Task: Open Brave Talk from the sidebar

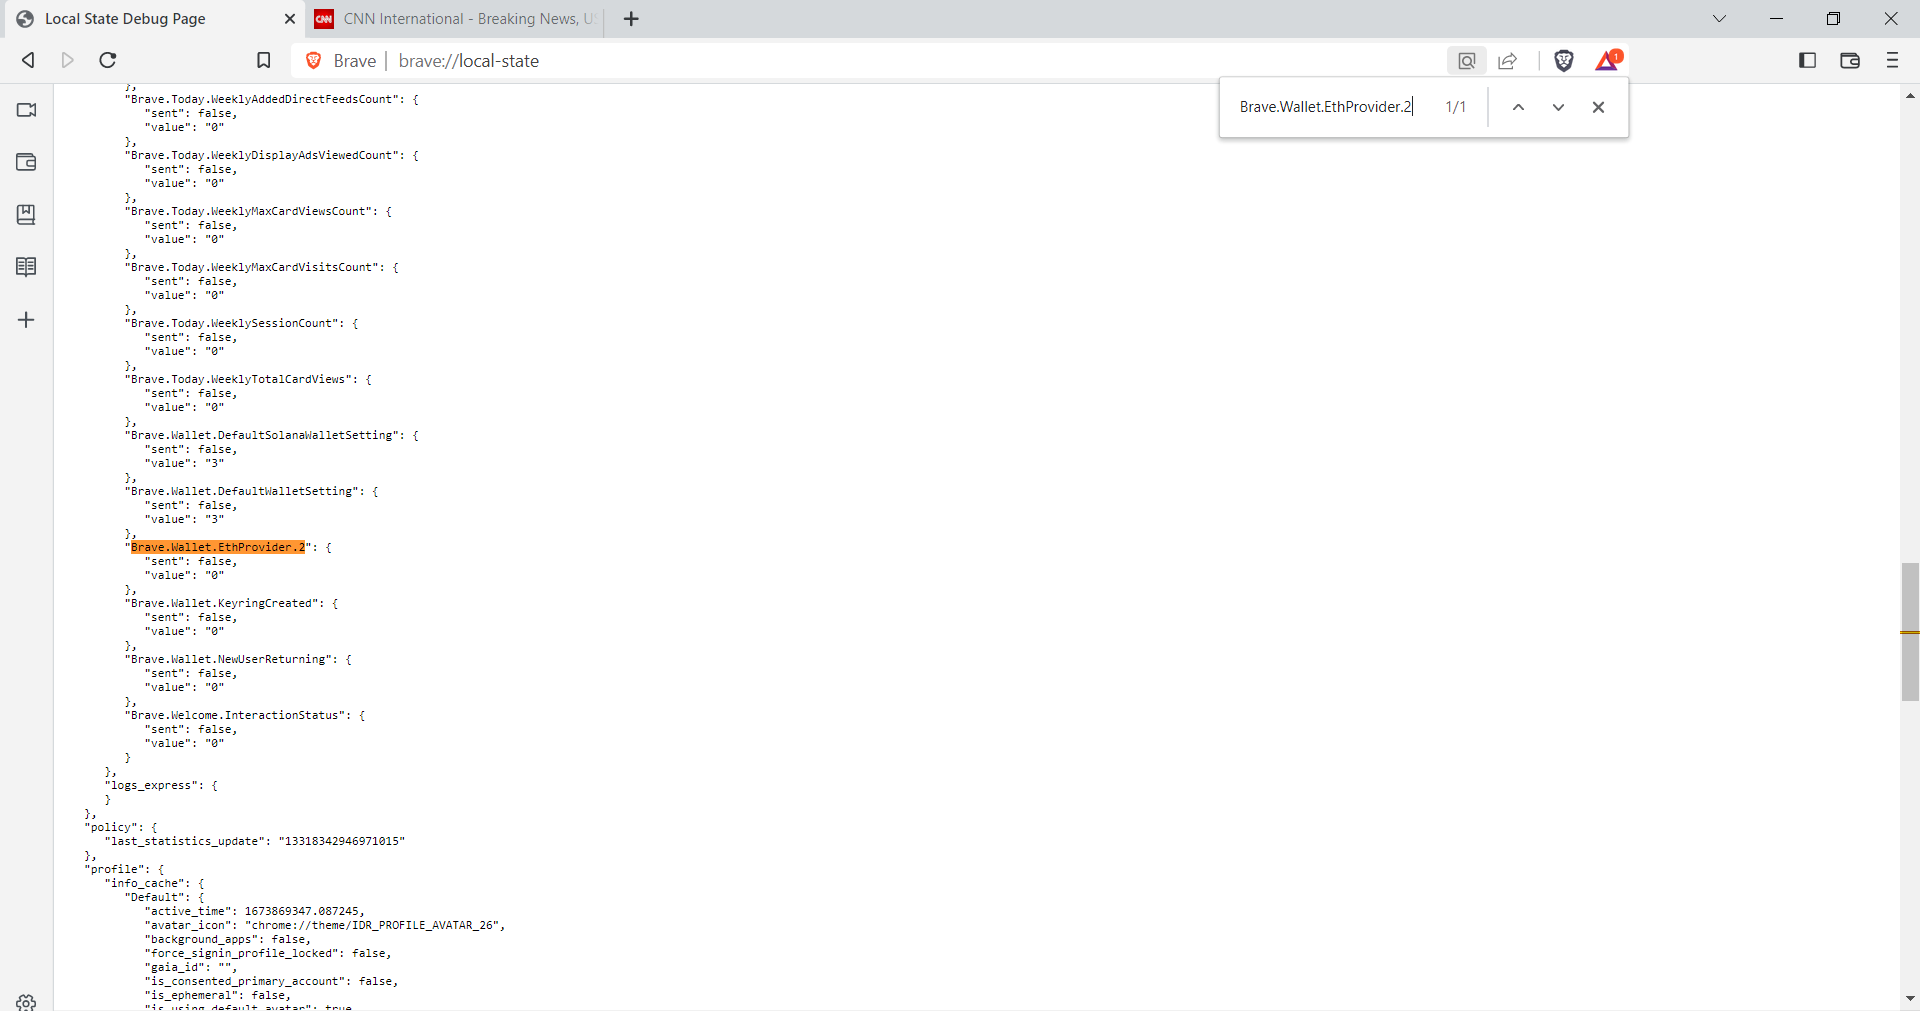Action: 26,110
